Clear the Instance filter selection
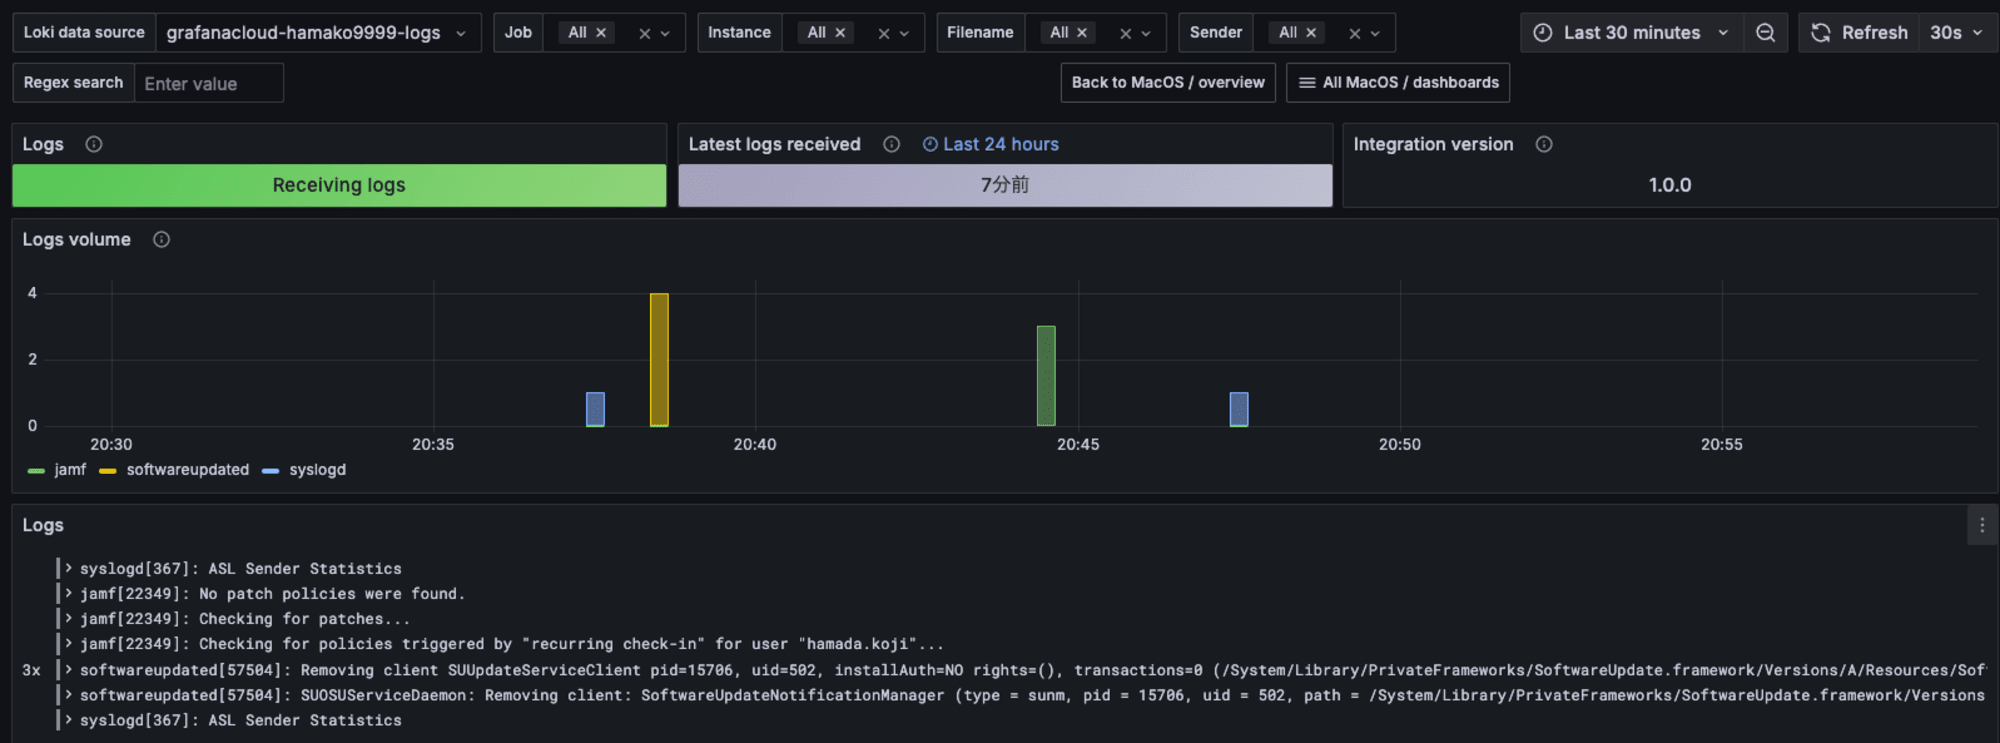The image size is (2000, 743). pos(883,34)
